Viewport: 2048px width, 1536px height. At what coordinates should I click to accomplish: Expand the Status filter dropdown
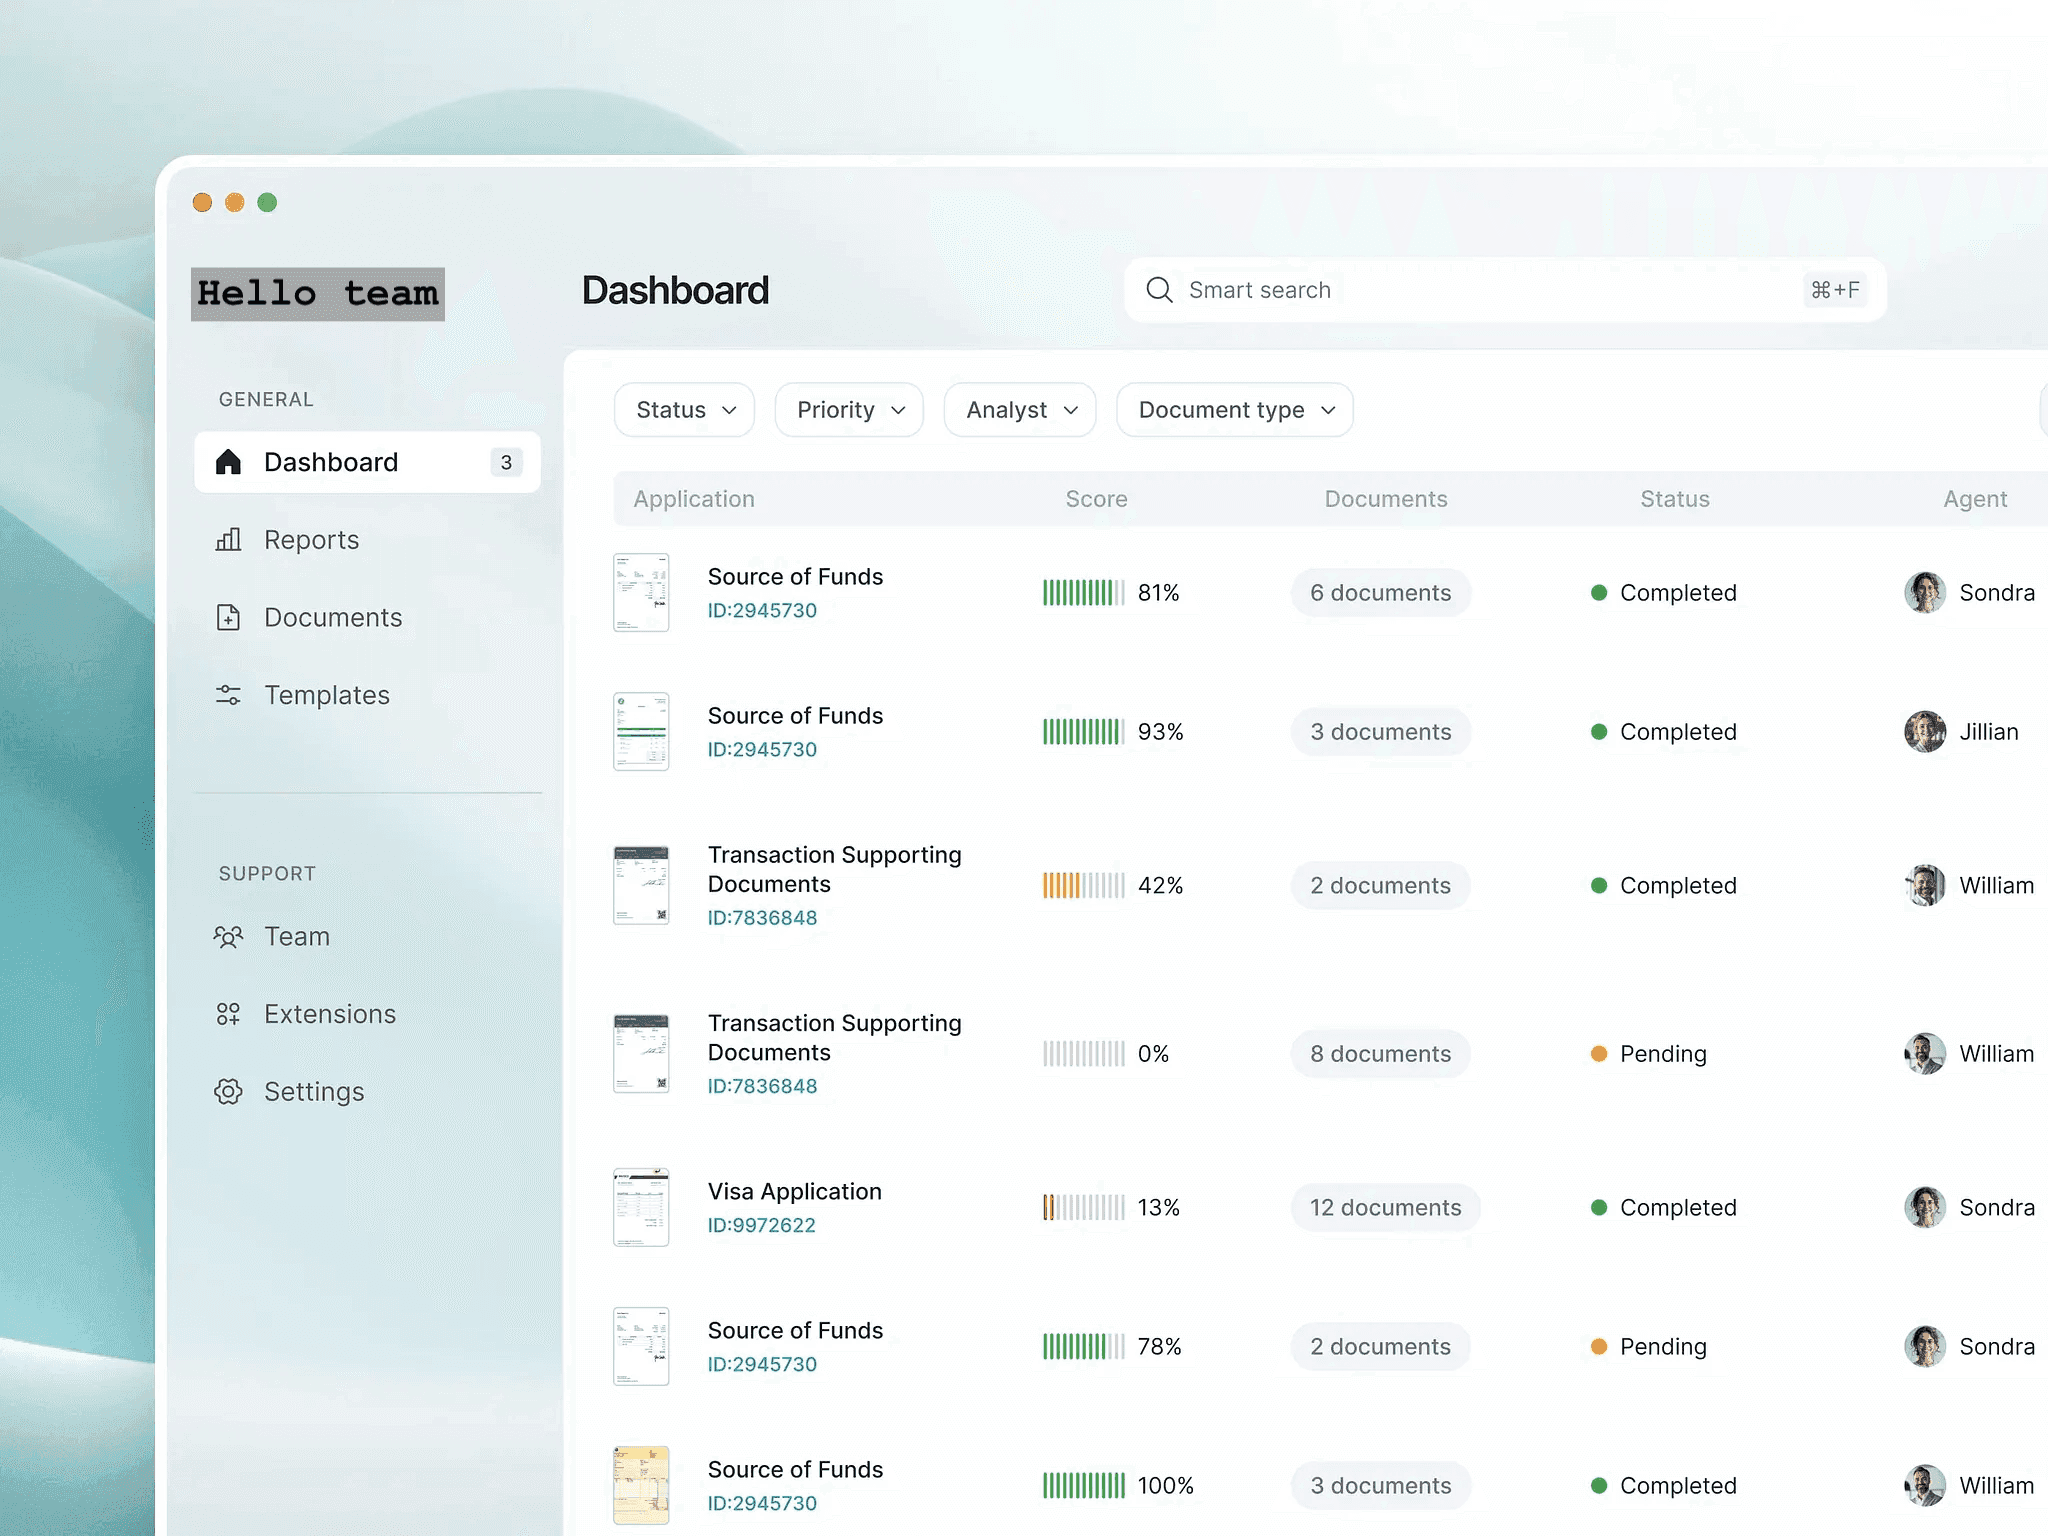pyautogui.click(x=685, y=410)
